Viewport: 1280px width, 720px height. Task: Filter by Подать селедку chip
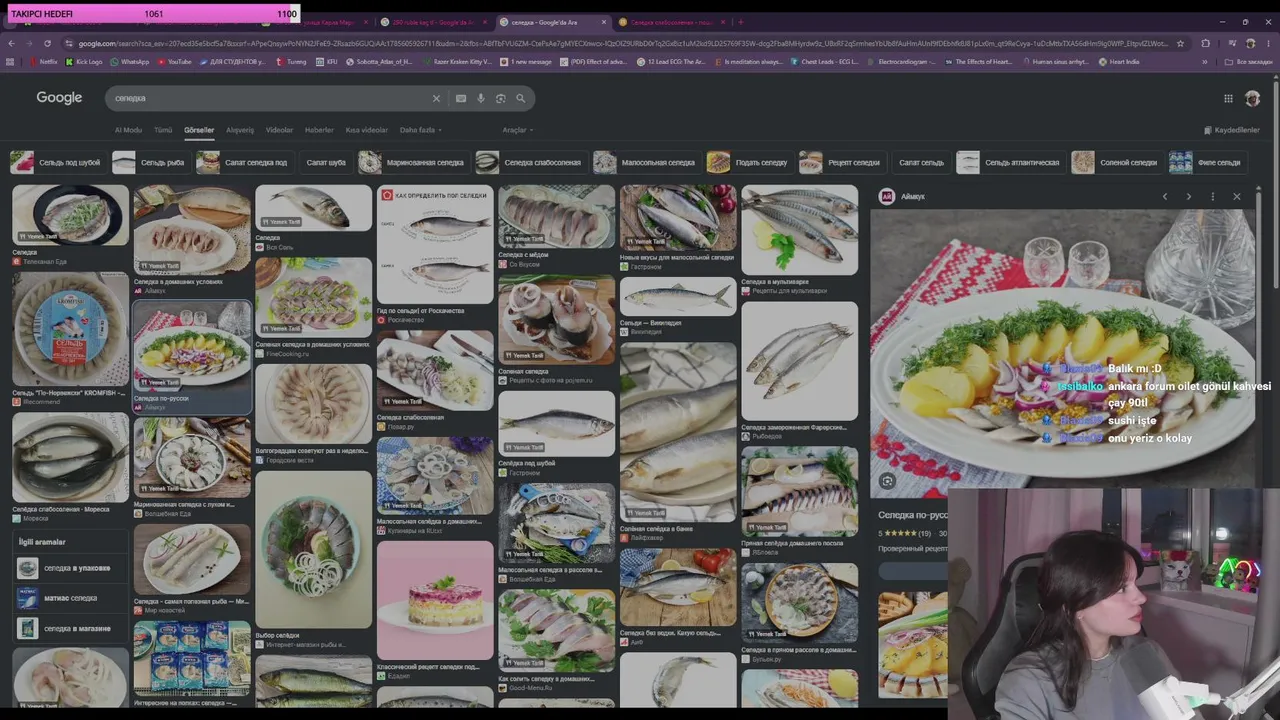749,162
